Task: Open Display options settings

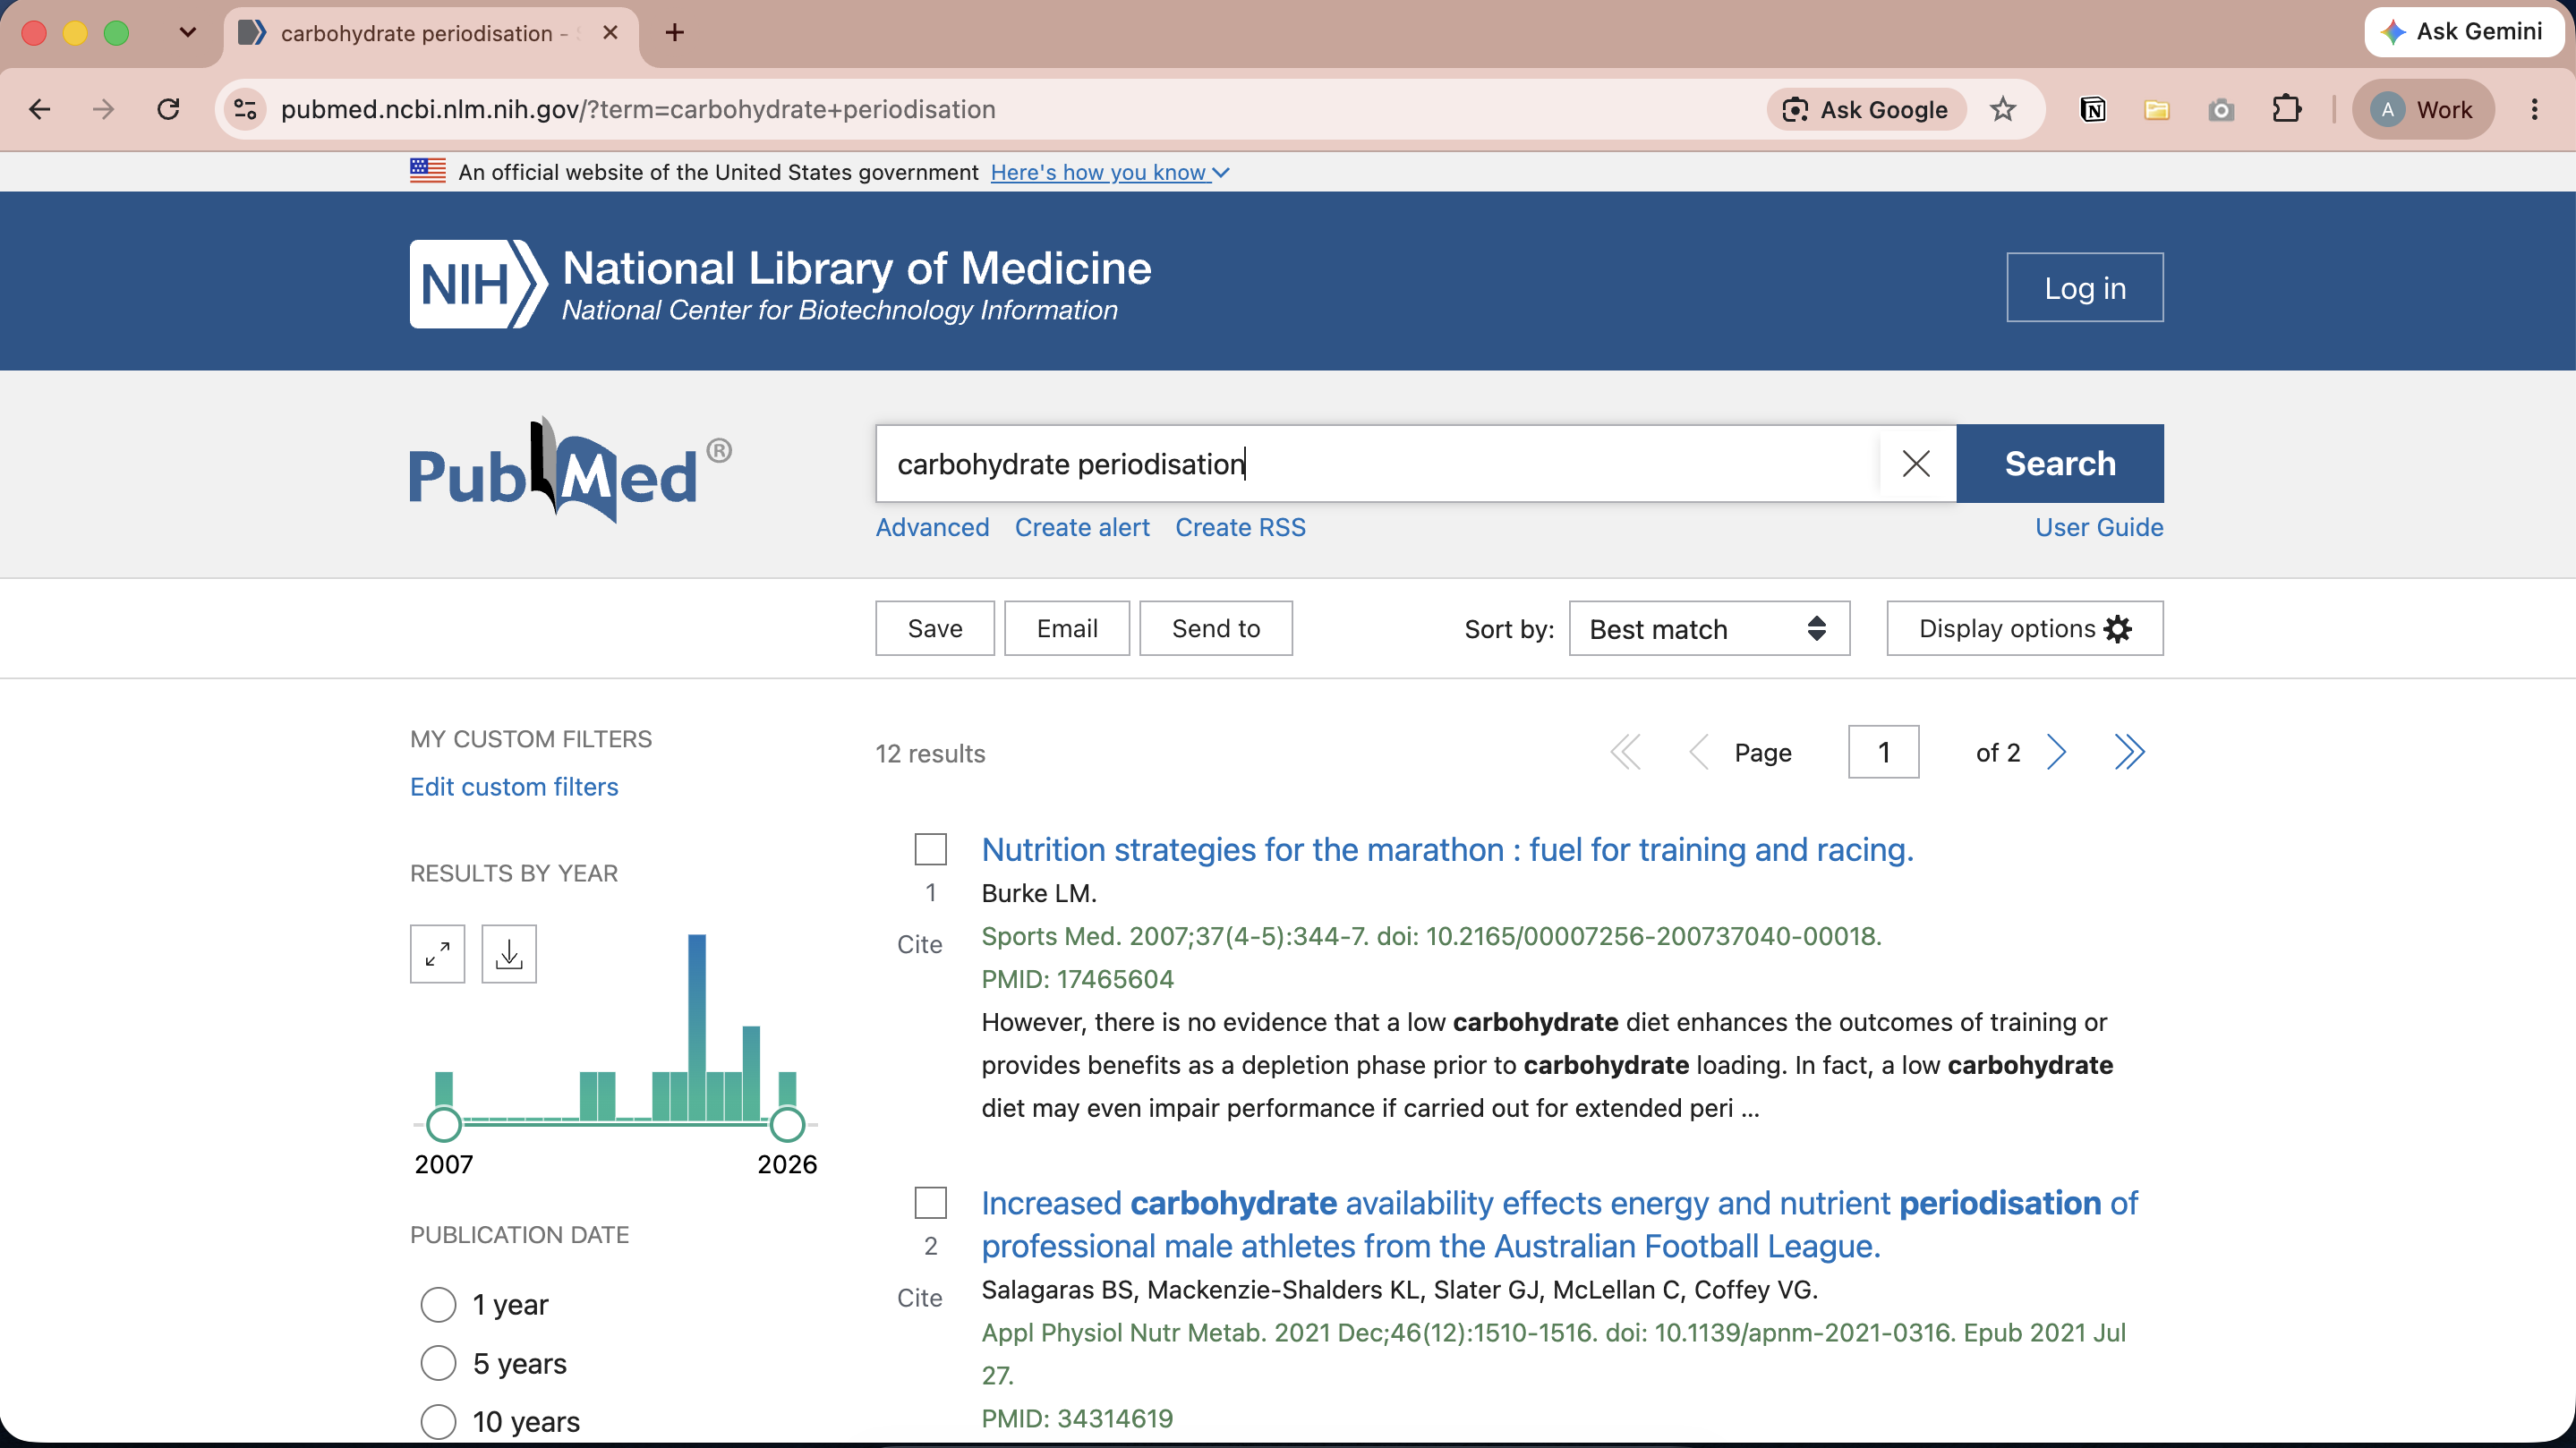Action: click(2025, 628)
